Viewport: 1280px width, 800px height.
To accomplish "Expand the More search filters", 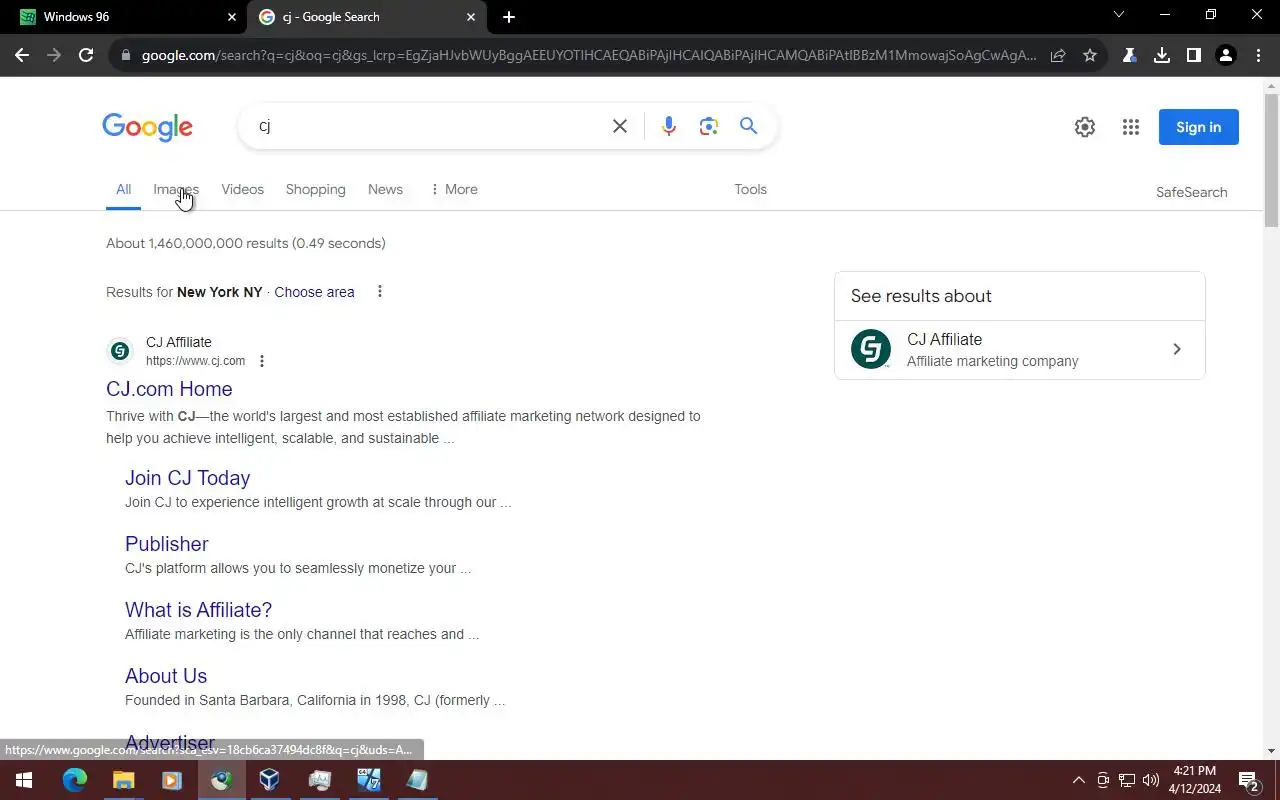I will 453,189.
